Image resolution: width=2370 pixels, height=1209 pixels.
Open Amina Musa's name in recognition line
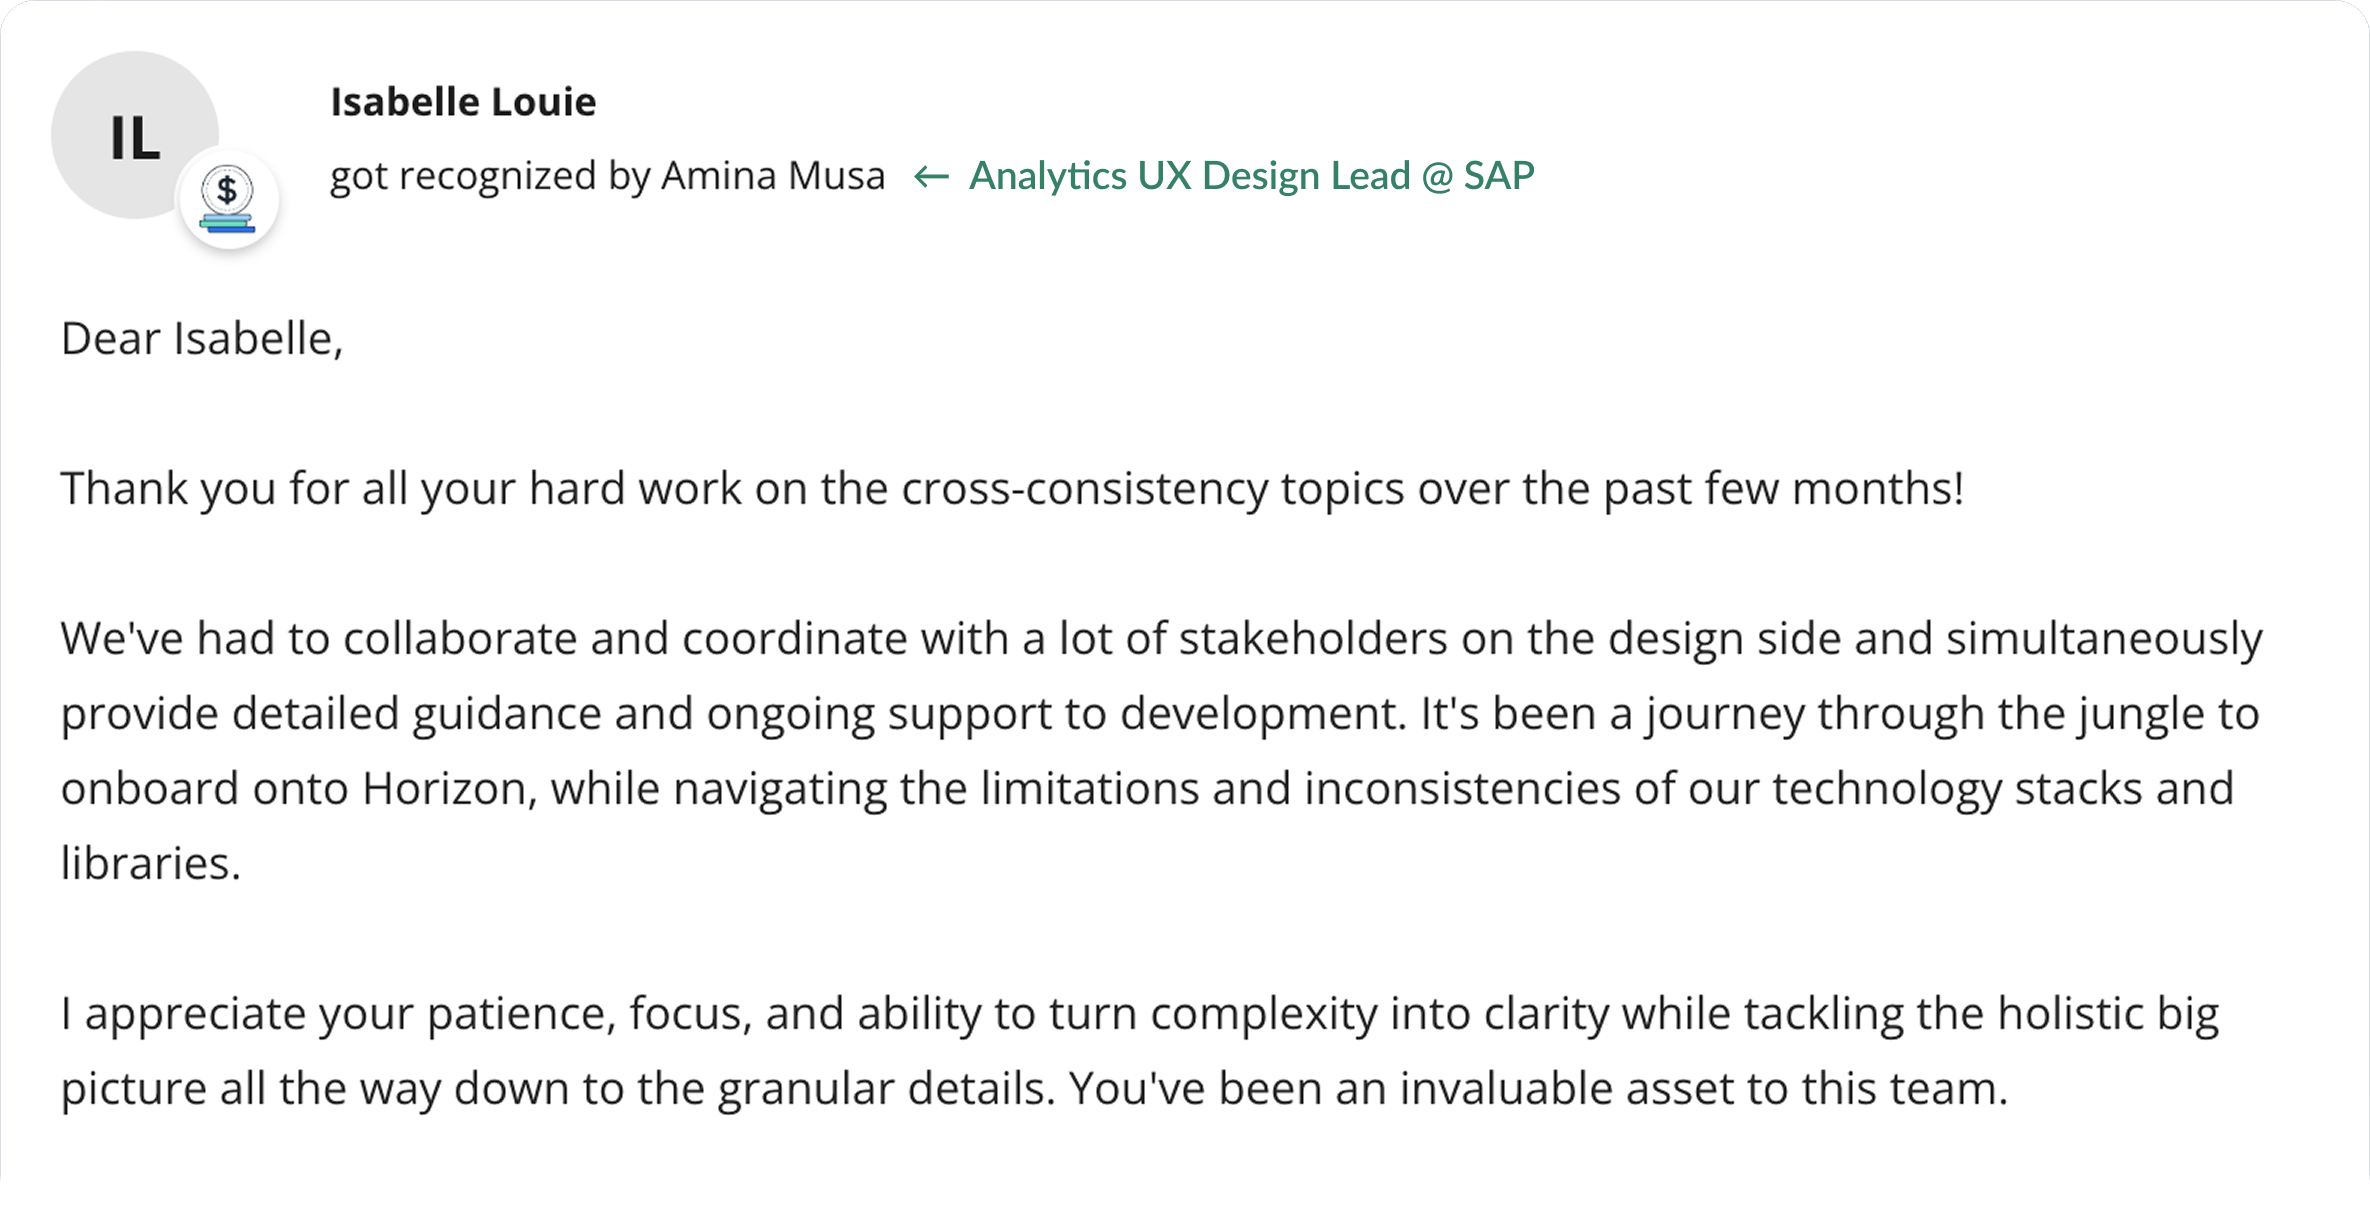click(x=773, y=176)
